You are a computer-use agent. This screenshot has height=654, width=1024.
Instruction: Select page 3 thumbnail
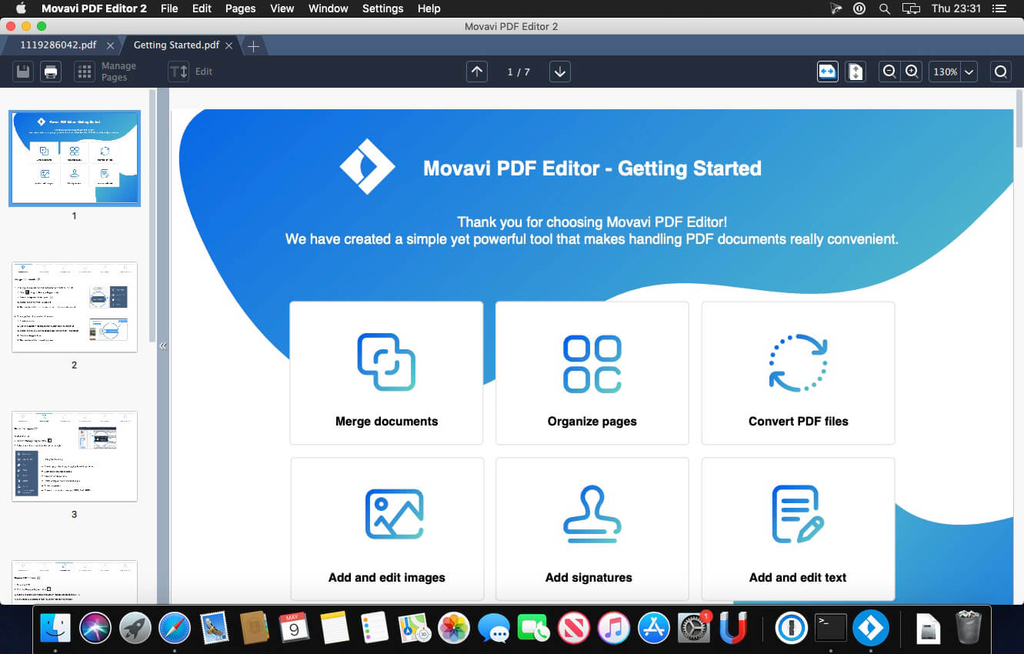74,456
